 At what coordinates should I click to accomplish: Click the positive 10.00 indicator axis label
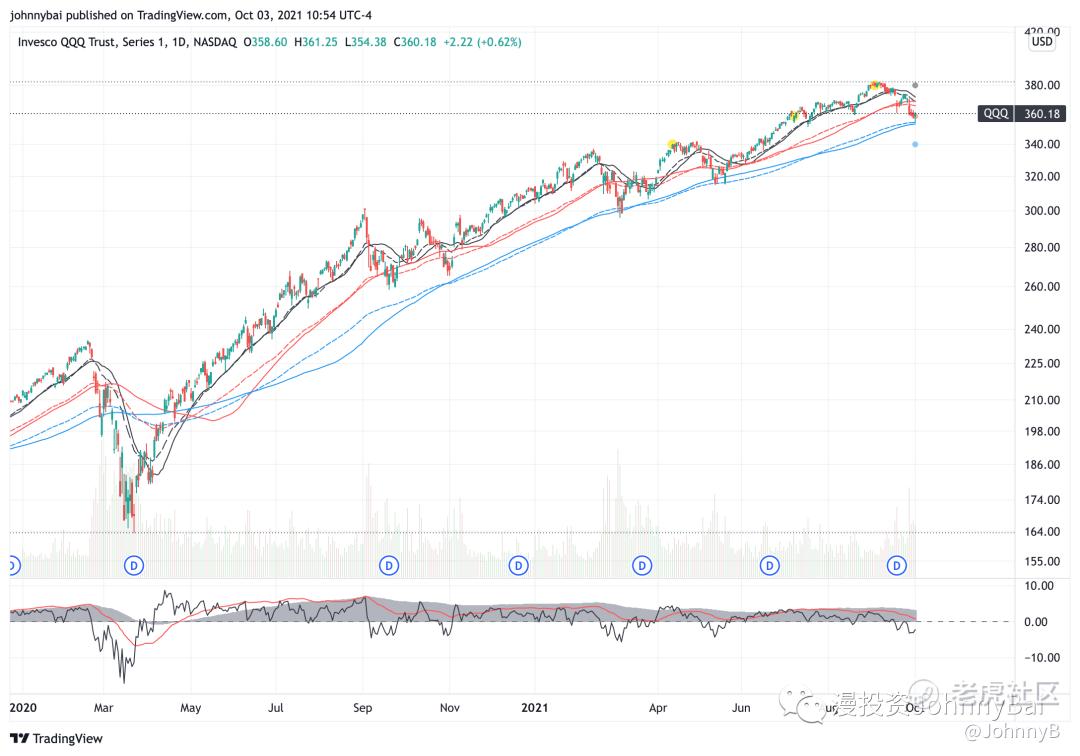click(1039, 586)
